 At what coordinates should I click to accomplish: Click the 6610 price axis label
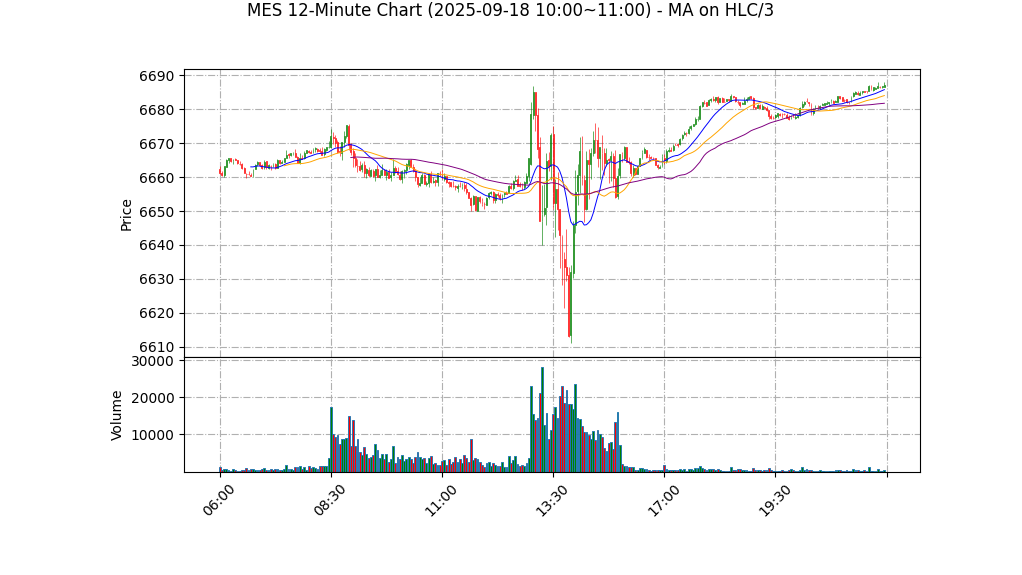[x=157, y=347]
